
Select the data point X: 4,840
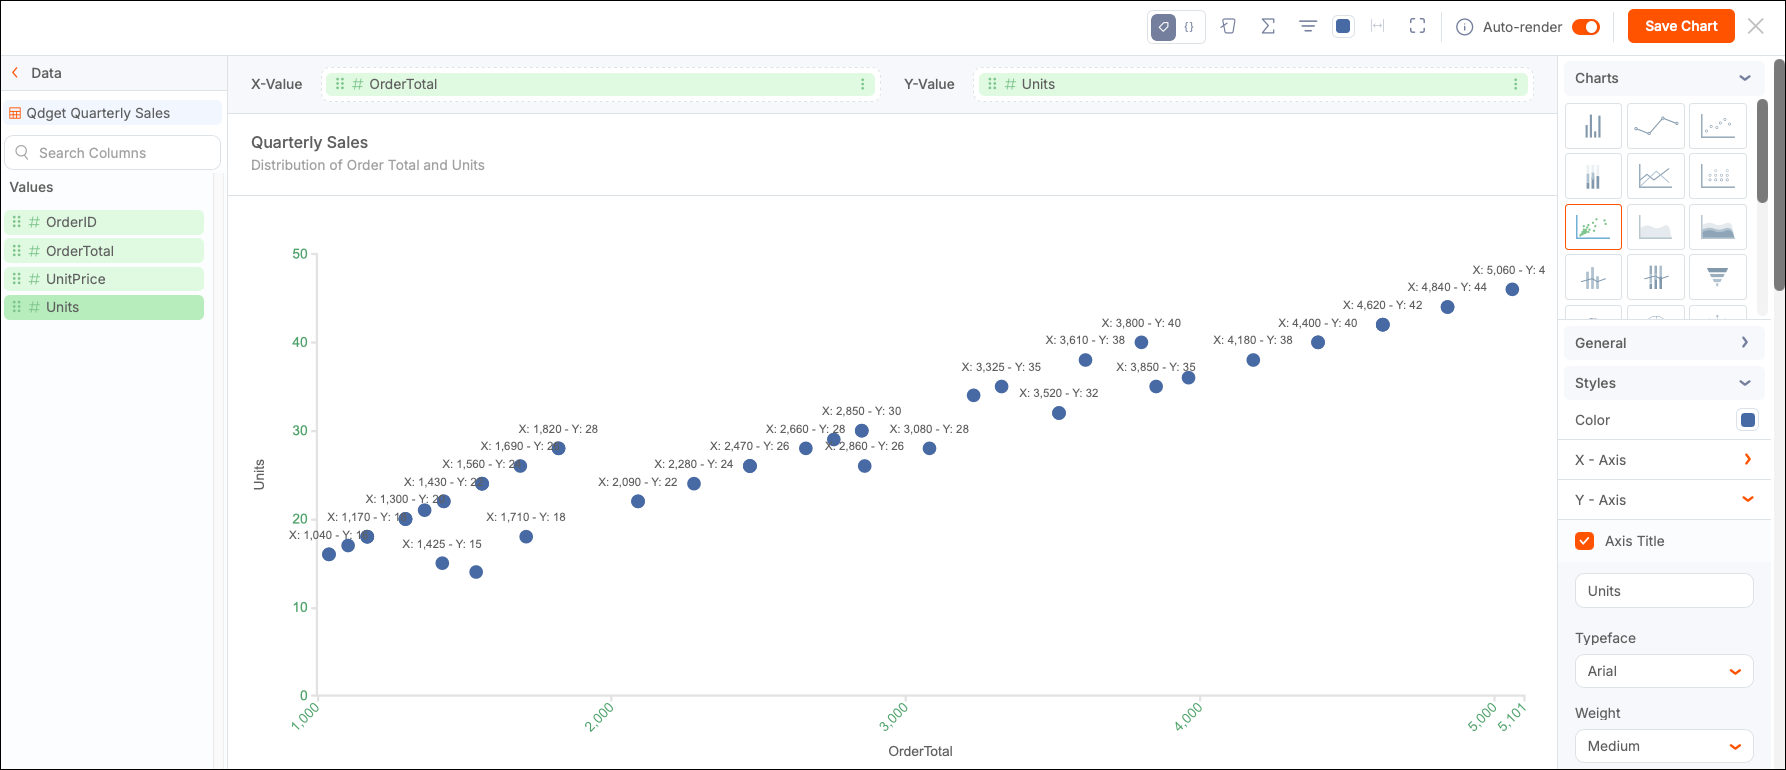coord(1447,307)
